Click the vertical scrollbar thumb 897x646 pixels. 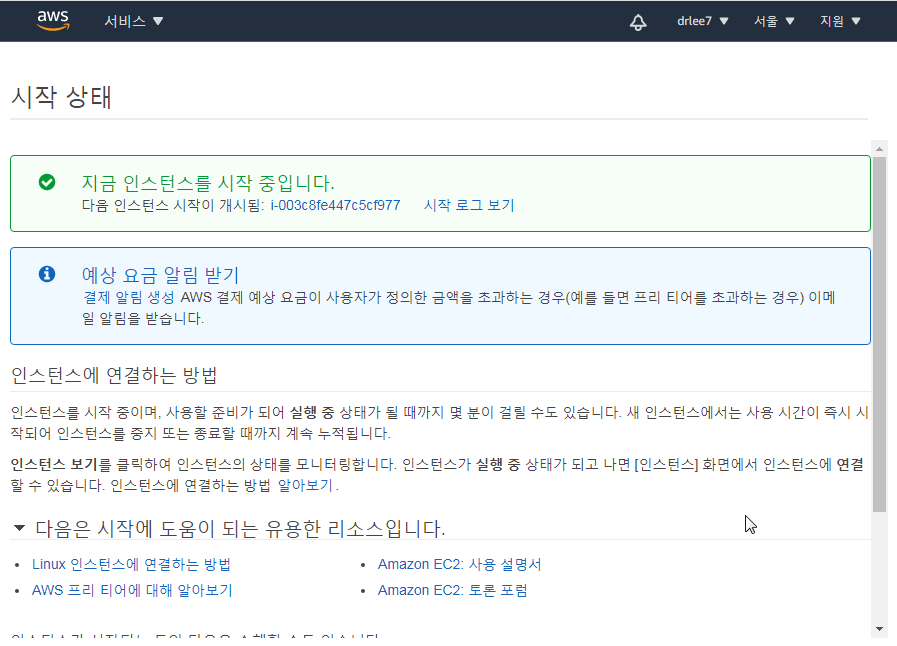click(x=879, y=334)
